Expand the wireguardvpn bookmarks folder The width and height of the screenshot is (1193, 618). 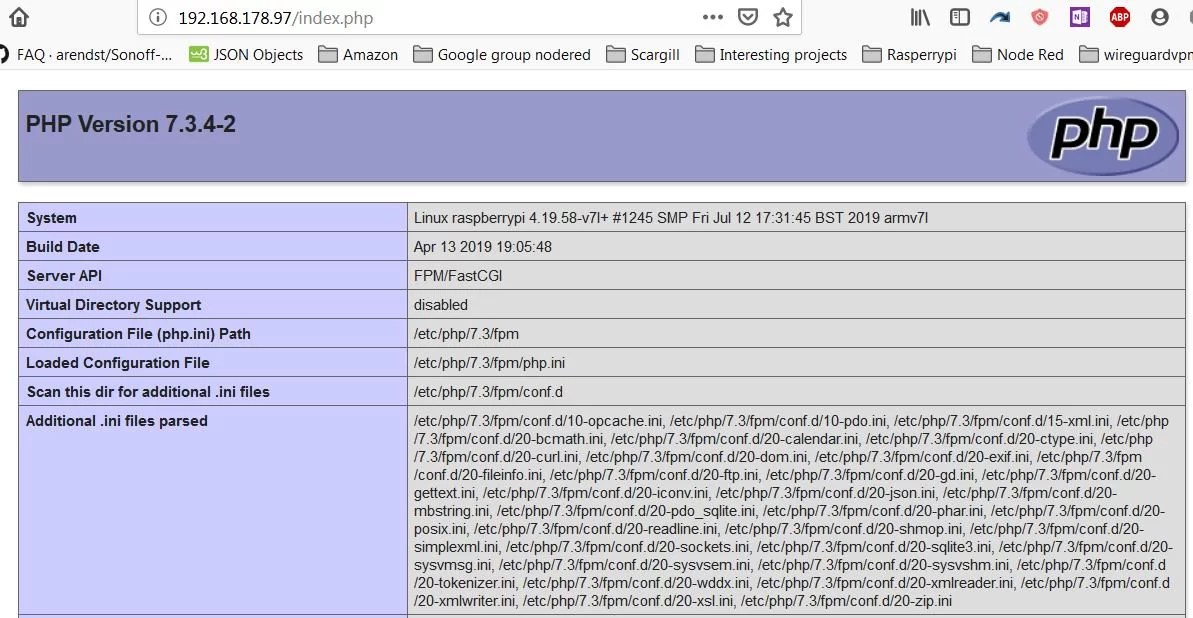tap(1136, 55)
